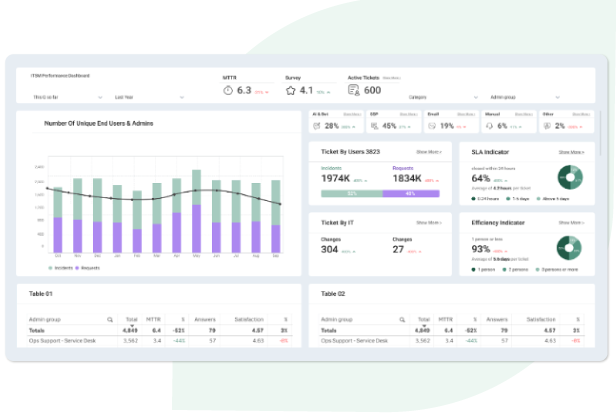
Task: Click ITSM Performance Dashboard title
Action: point(60,76)
